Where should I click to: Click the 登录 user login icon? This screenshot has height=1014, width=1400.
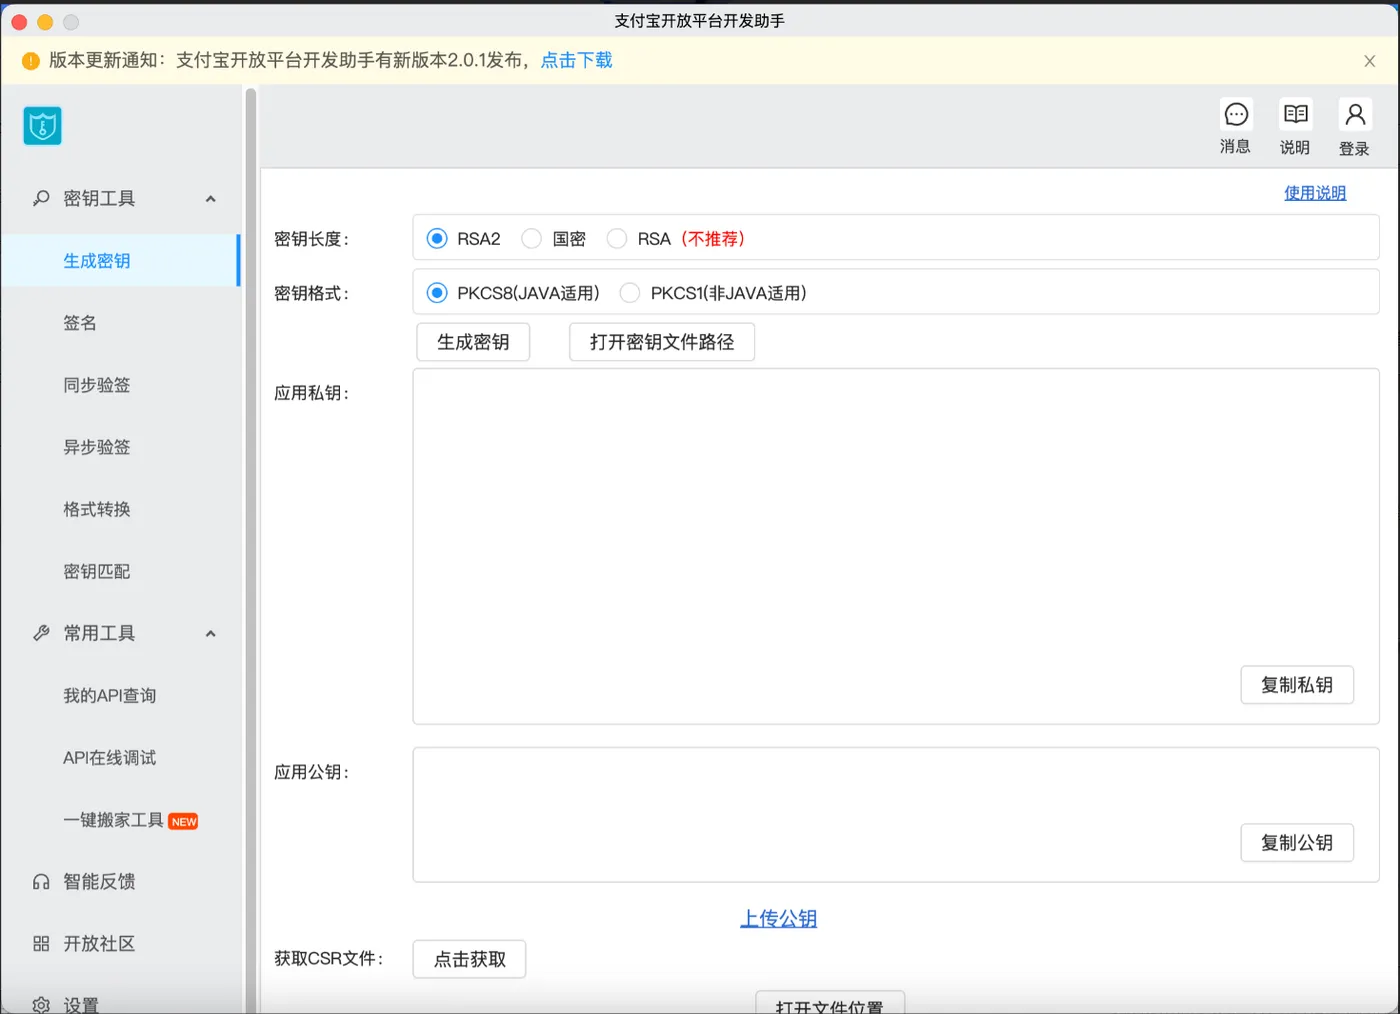pyautogui.click(x=1355, y=114)
